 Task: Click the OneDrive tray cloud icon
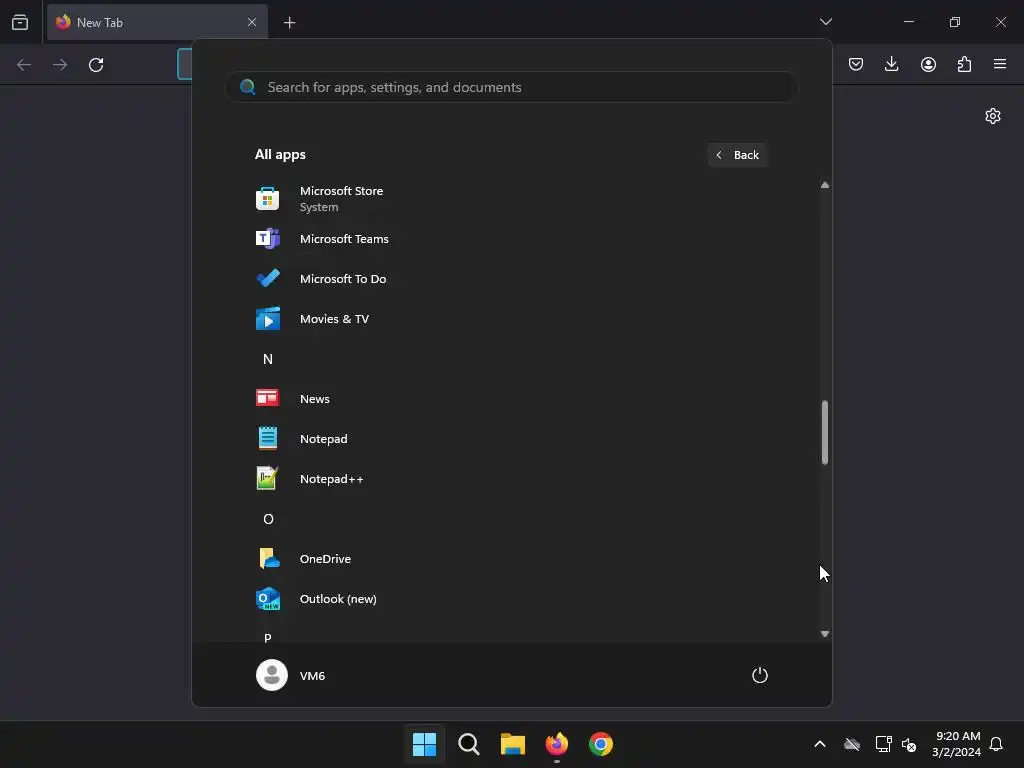[852, 744]
